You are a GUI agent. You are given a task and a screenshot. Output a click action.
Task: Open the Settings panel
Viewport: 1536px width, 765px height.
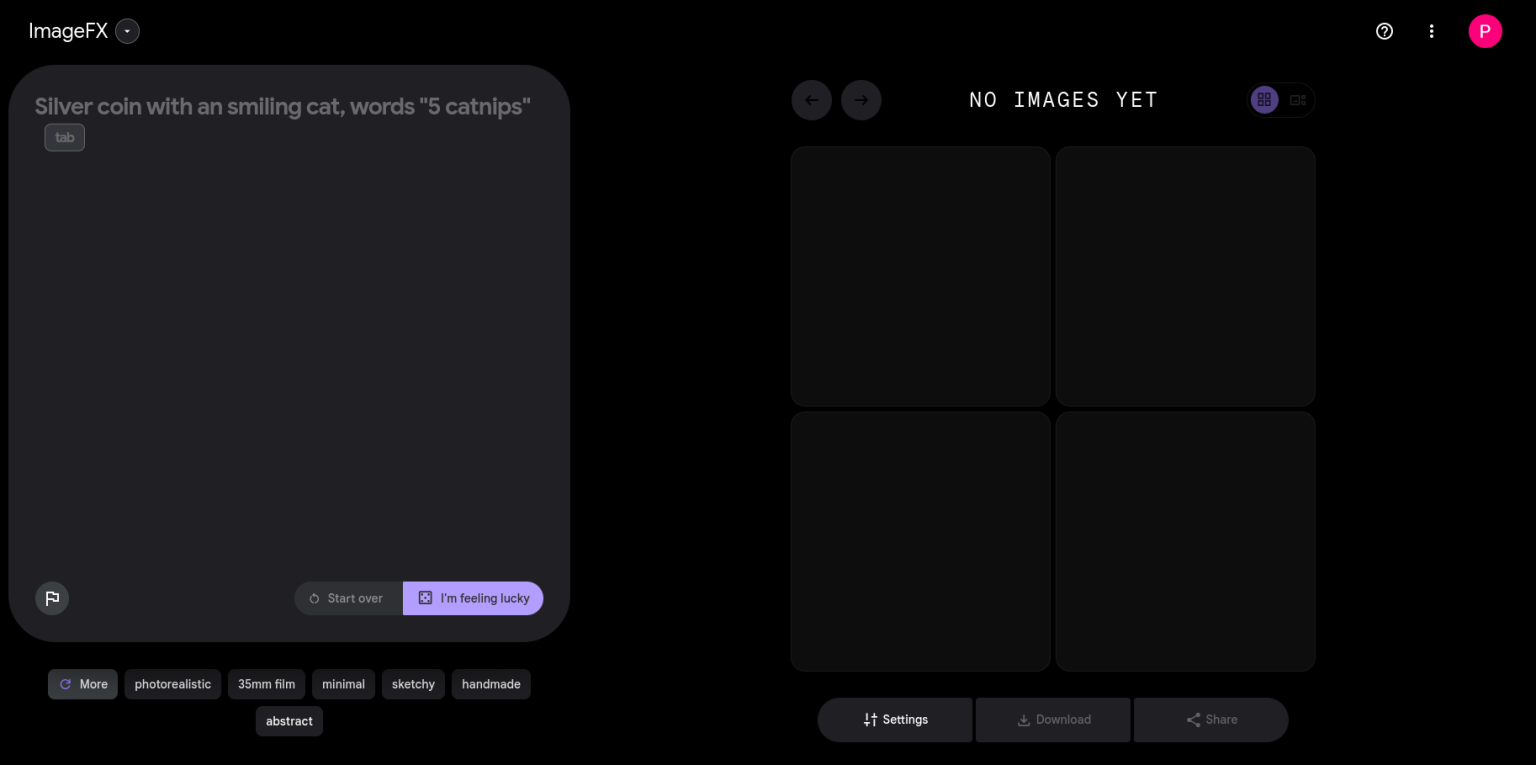point(895,720)
